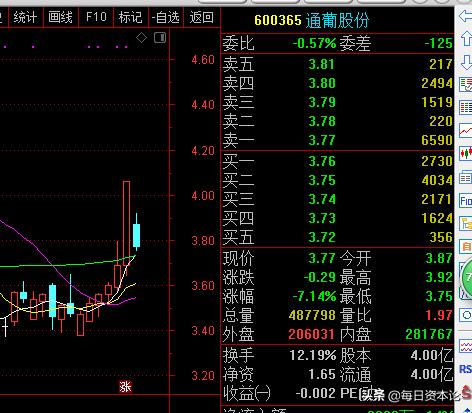Image resolution: width=472 pixels, height=413 pixels.
Task: Click the down arrow sidebar icon
Action: coord(466,62)
